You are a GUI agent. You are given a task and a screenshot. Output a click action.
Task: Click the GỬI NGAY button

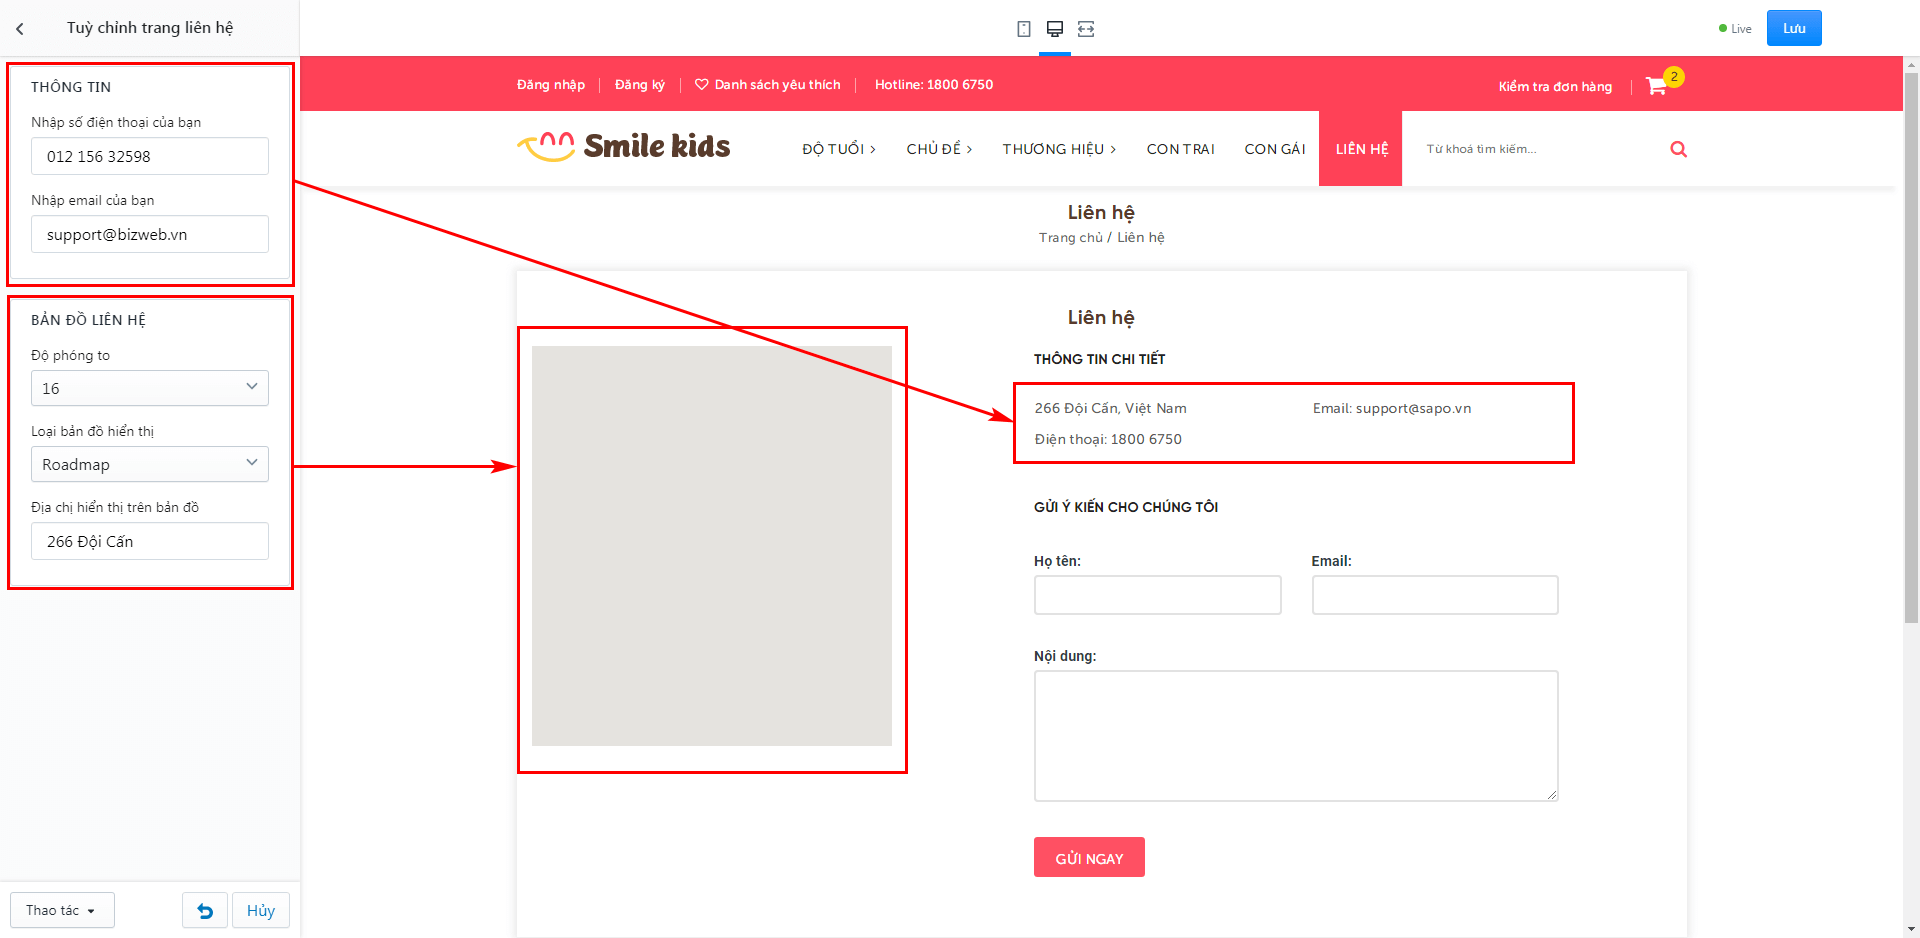tap(1089, 858)
